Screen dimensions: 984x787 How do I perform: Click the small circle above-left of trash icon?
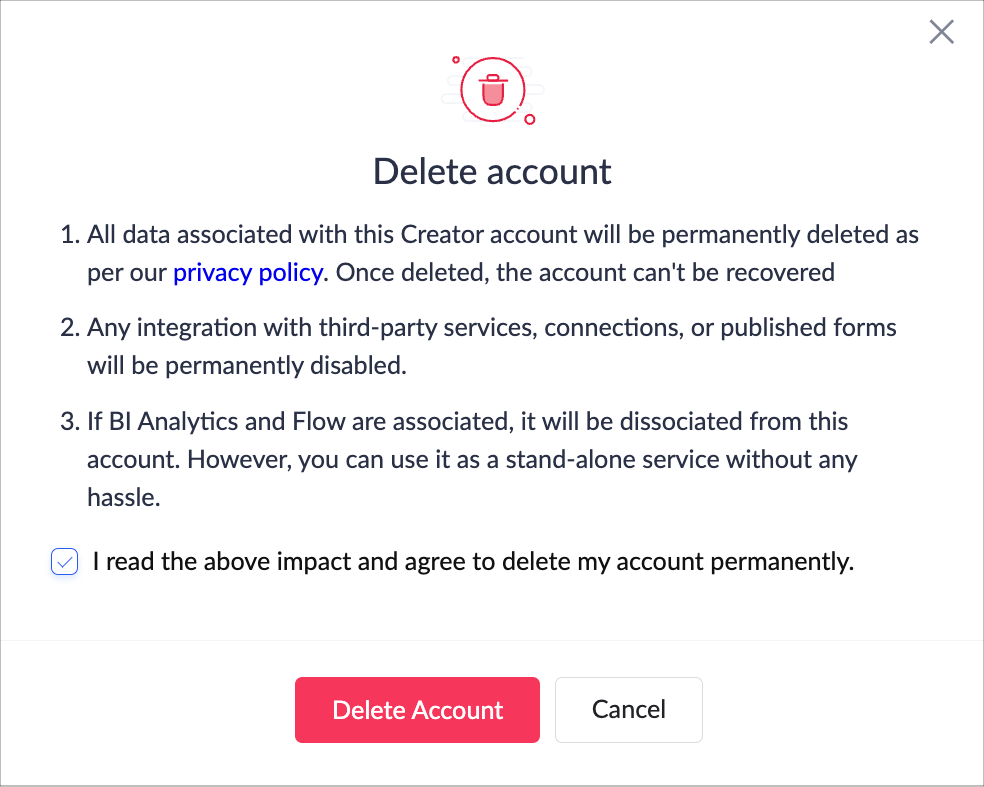pos(456,60)
